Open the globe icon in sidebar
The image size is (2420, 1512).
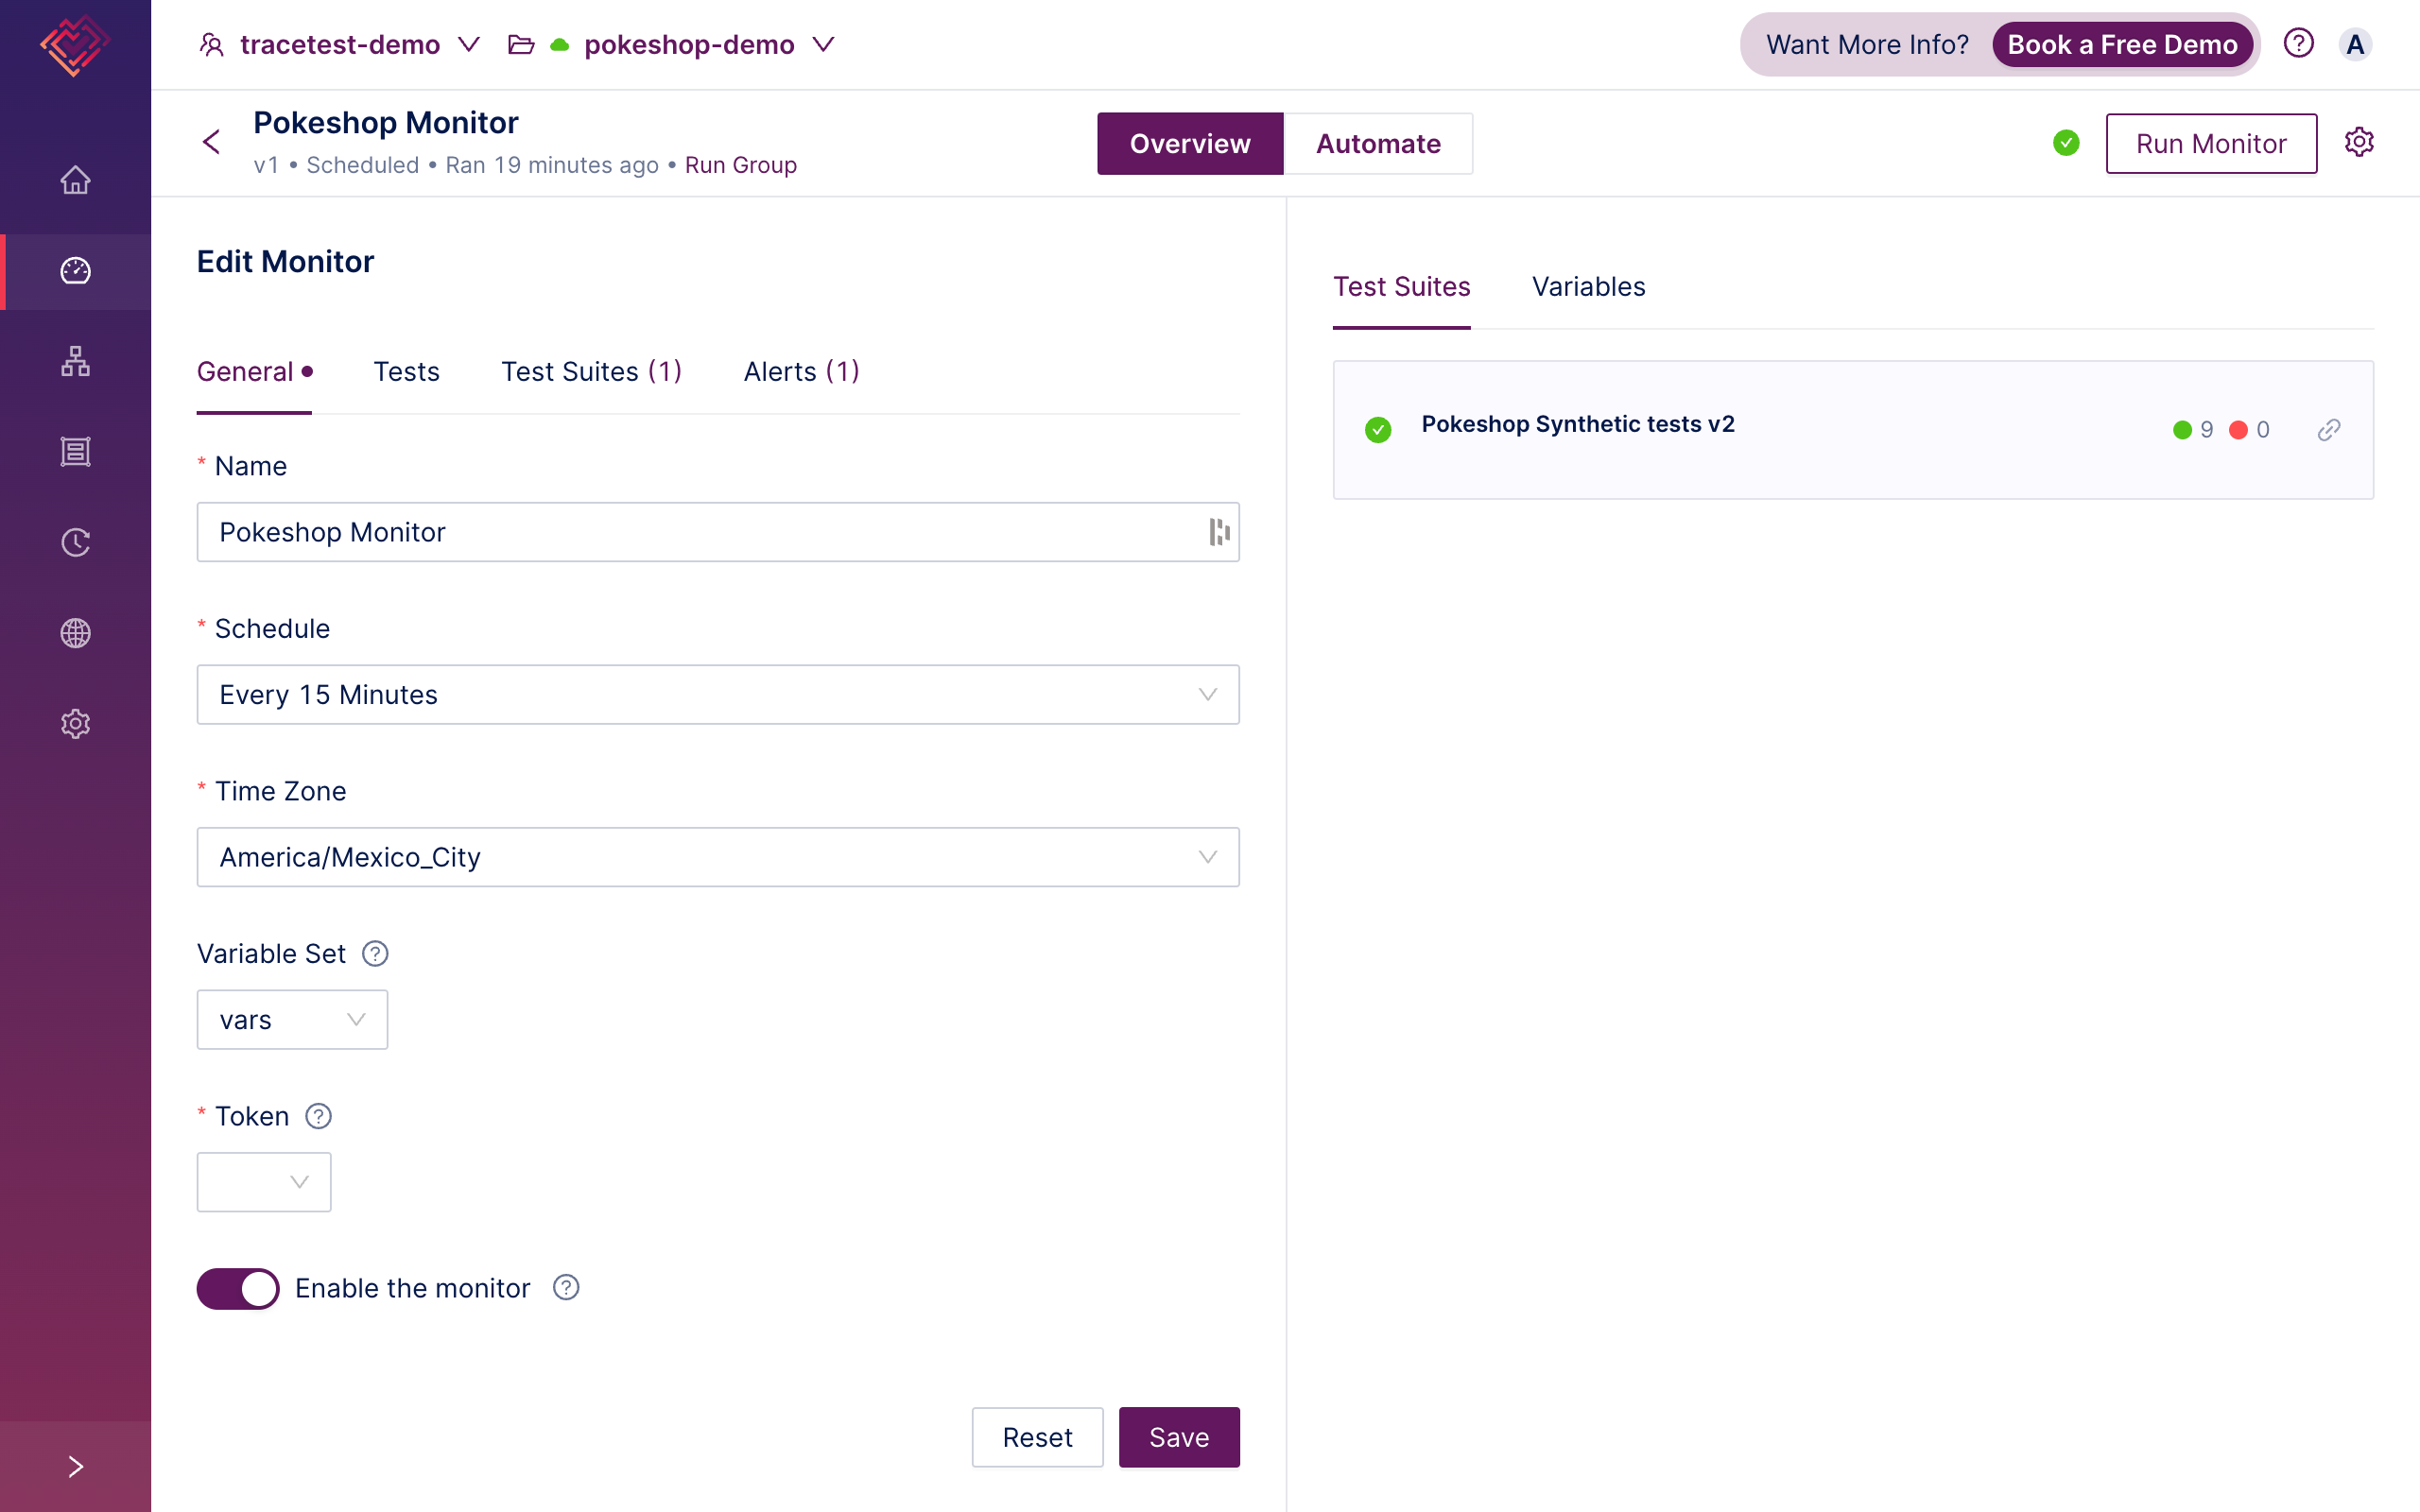click(75, 633)
